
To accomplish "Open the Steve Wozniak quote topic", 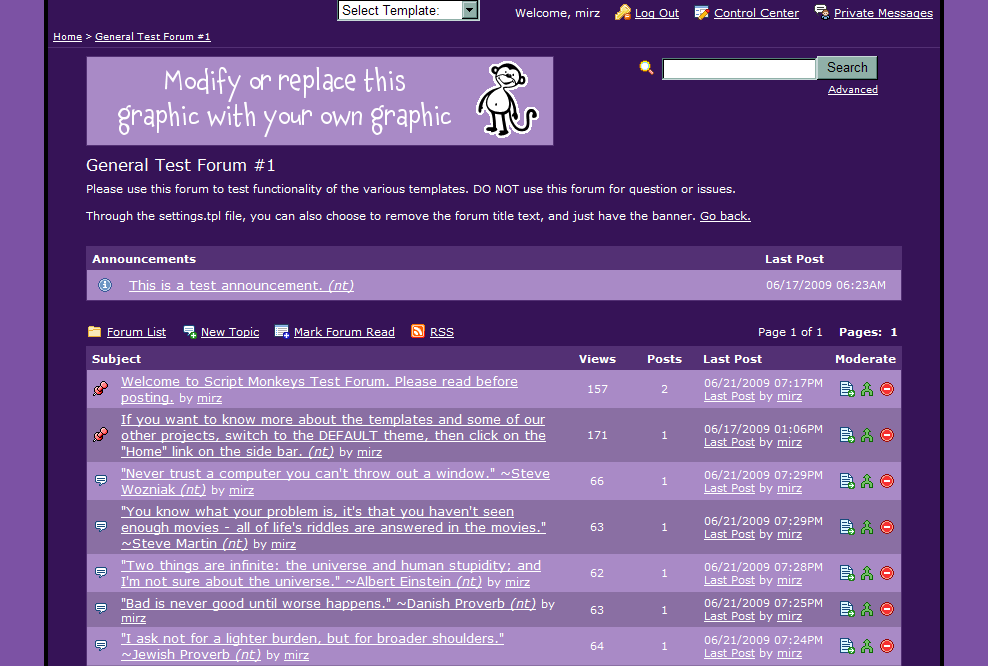I will 335,481.
